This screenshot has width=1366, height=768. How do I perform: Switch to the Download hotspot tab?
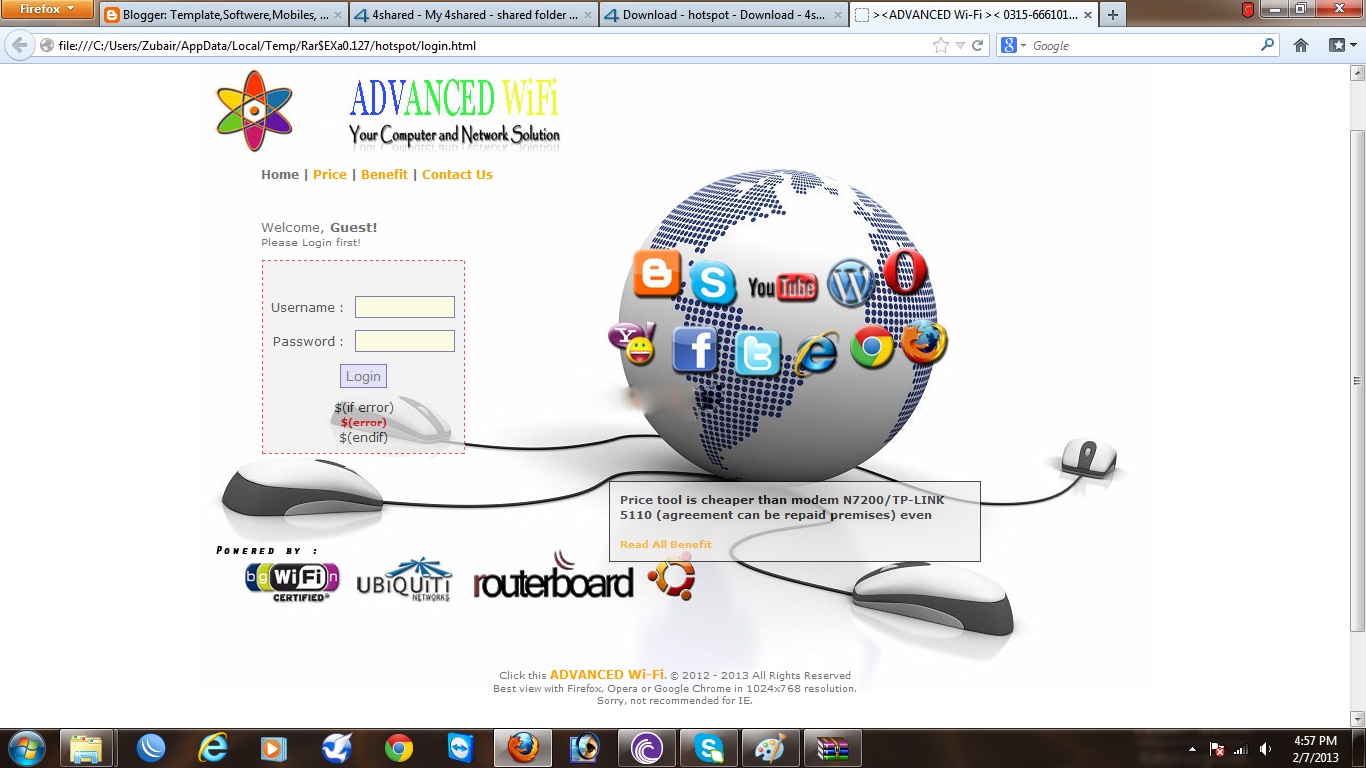[x=724, y=15]
